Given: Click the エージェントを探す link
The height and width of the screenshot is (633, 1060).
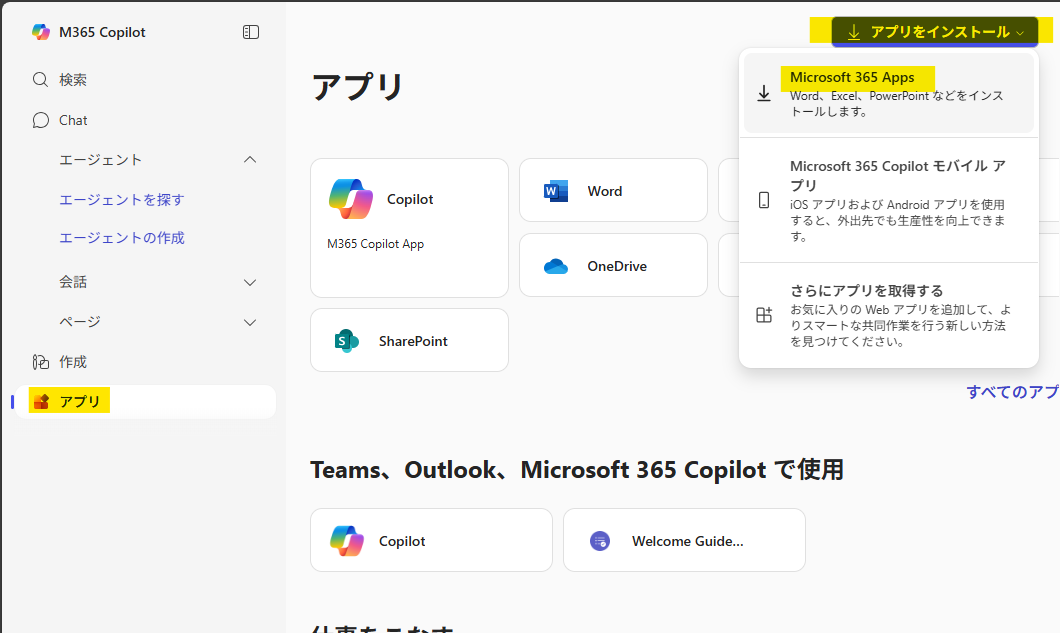Looking at the screenshot, I should coord(122,200).
